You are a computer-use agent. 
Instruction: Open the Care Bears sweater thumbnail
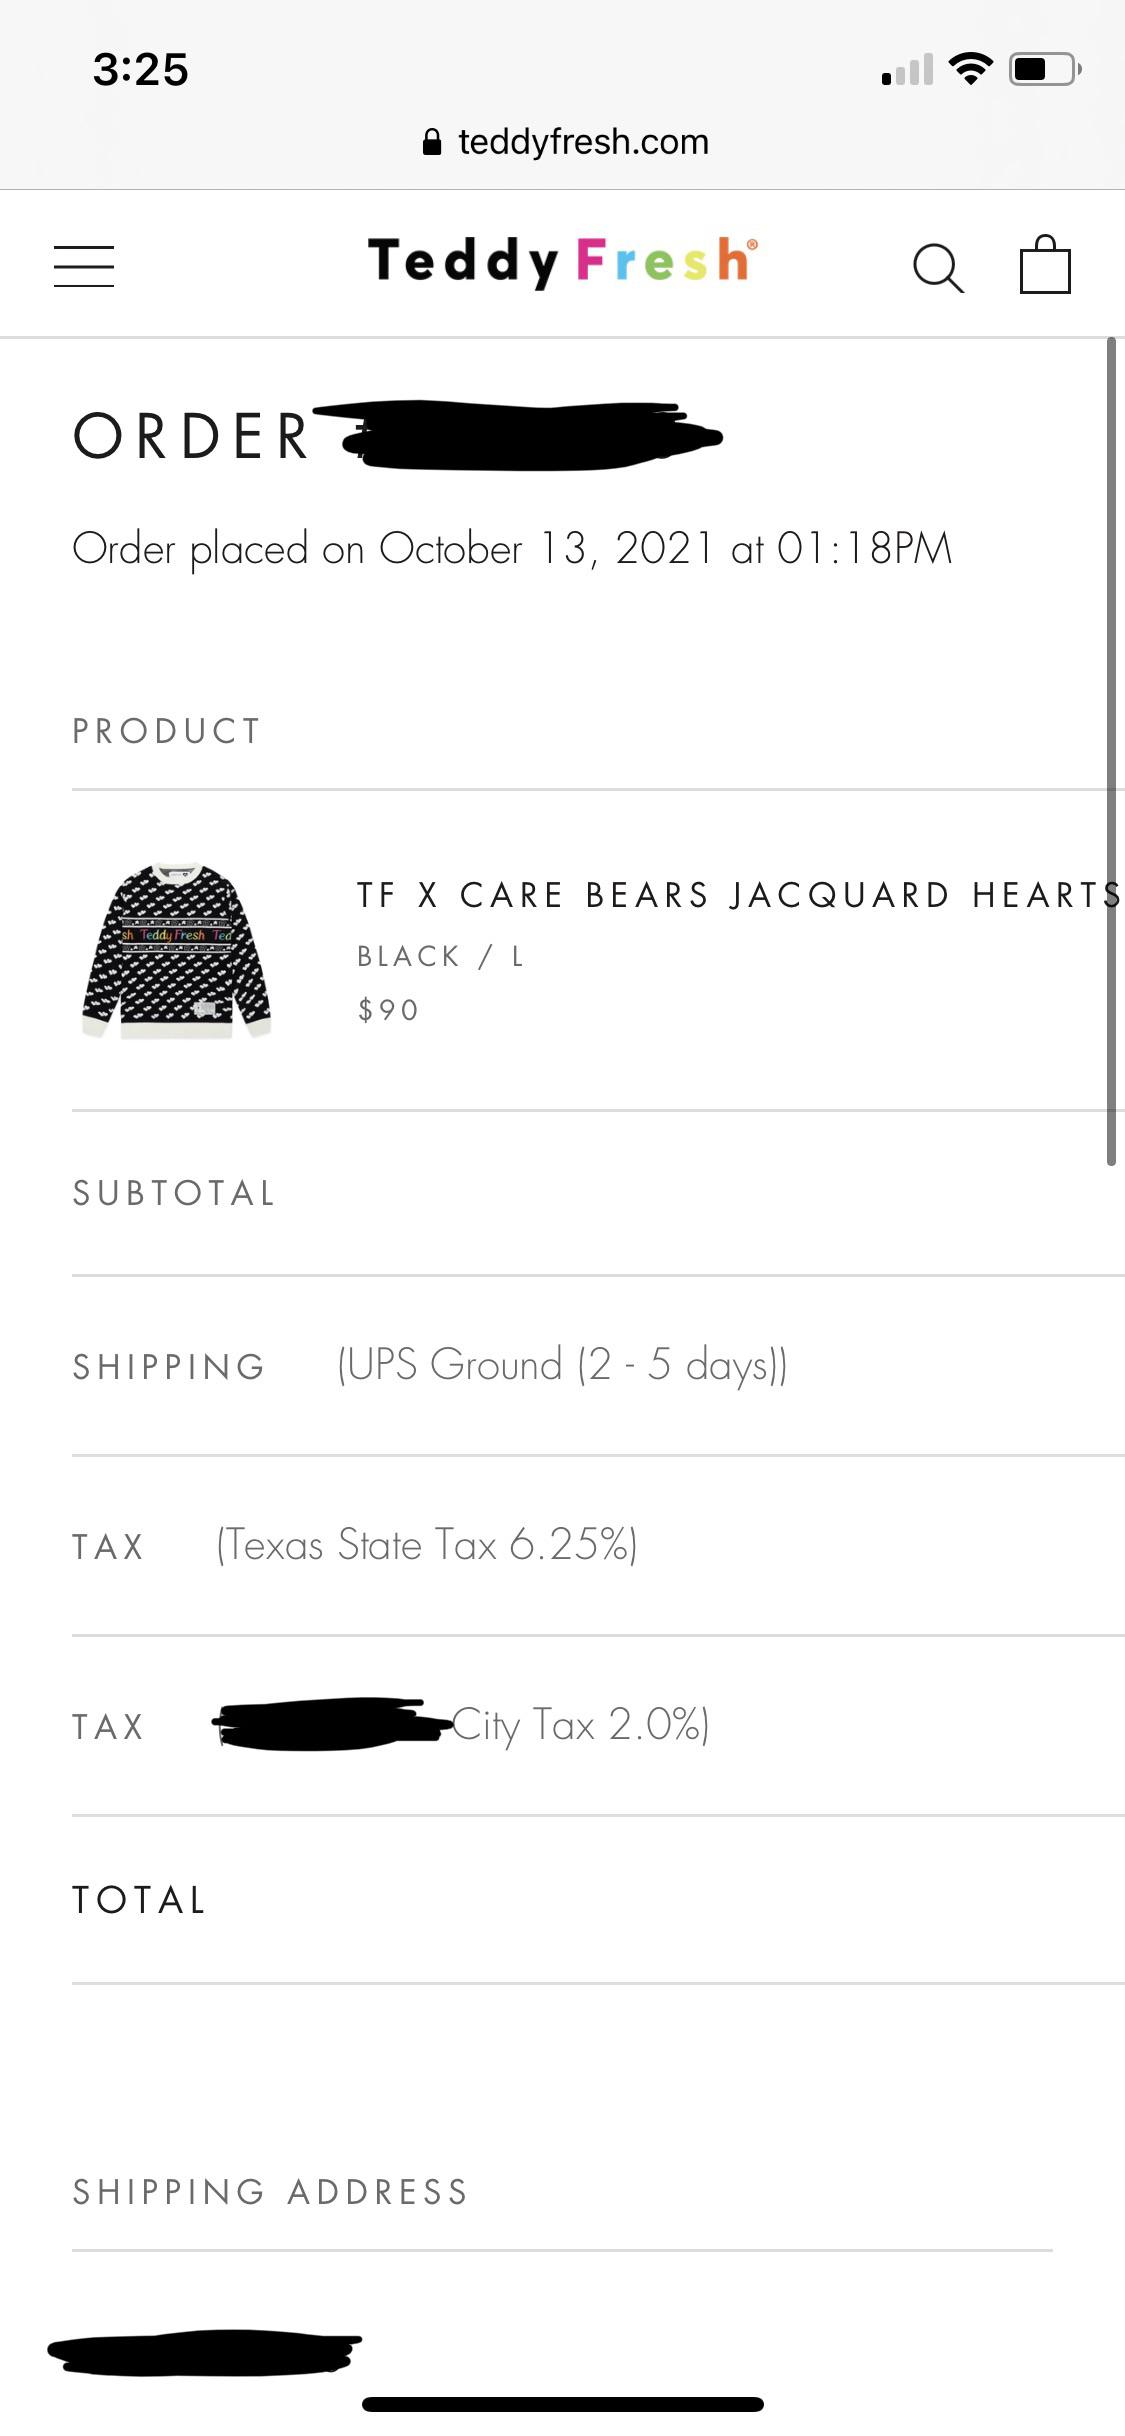[x=177, y=951]
